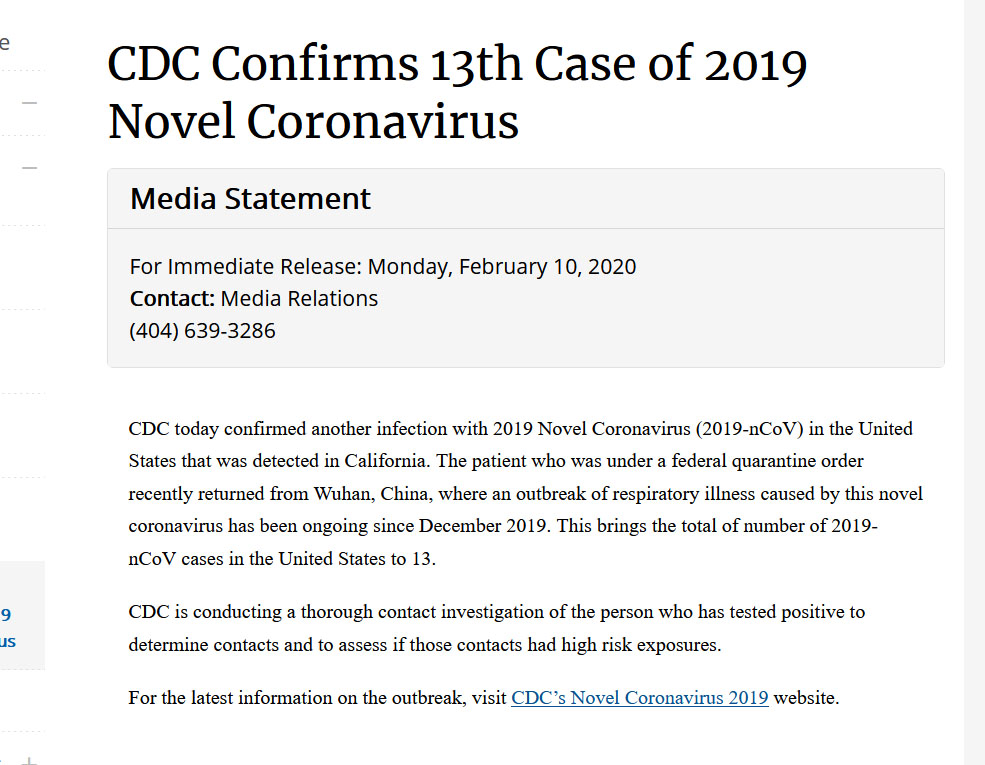The width and height of the screenshot is (985, 765).
Task: Click 'Contact: Media Relations' text
Action: (254, 298)
